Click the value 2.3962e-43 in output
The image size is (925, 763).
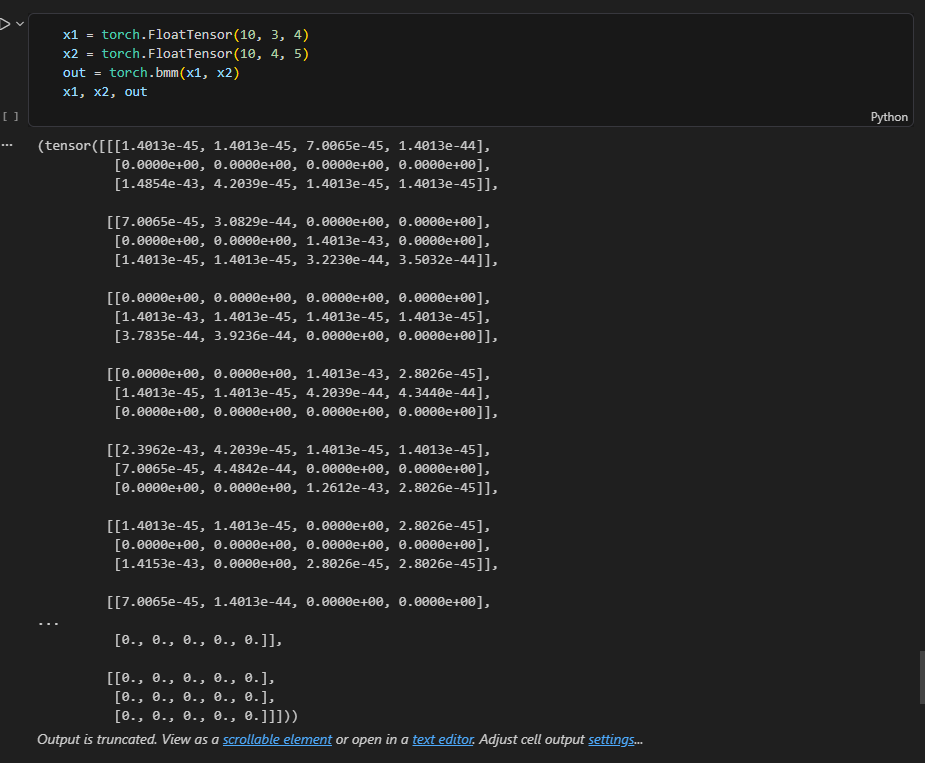coord(160,450)
